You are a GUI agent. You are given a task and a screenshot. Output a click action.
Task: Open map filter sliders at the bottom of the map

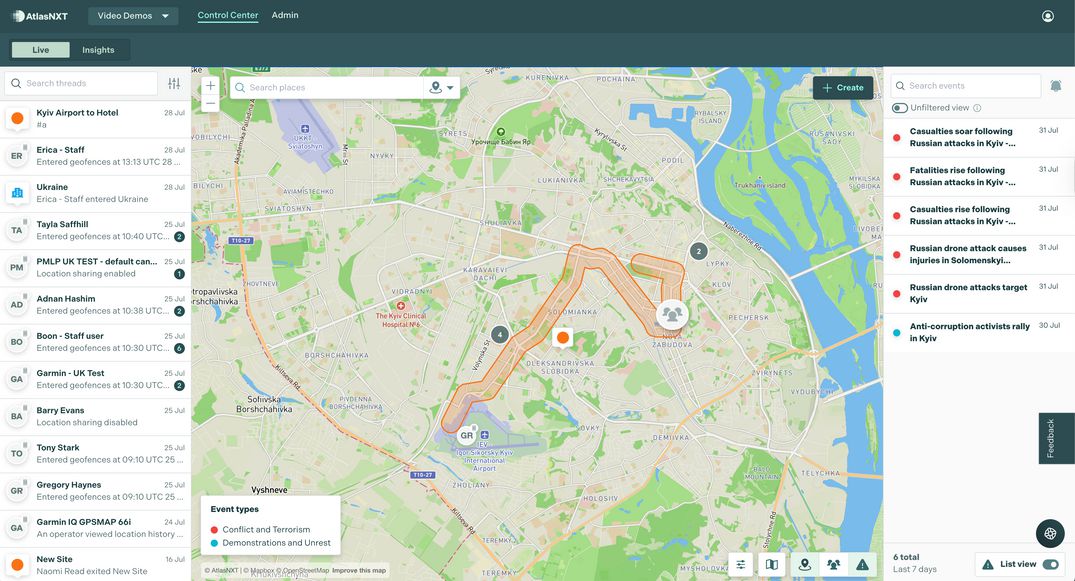pos(740,565)
